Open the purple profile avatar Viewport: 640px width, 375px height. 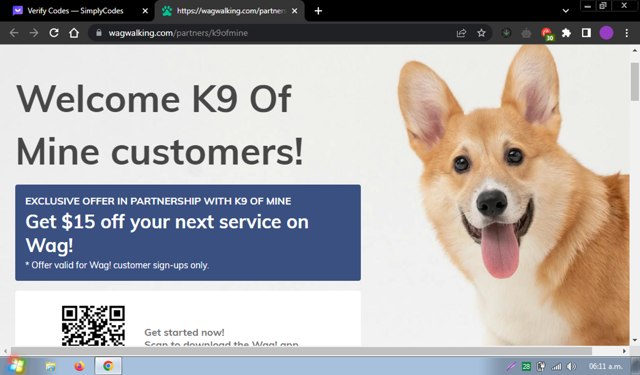click(606, 33)
